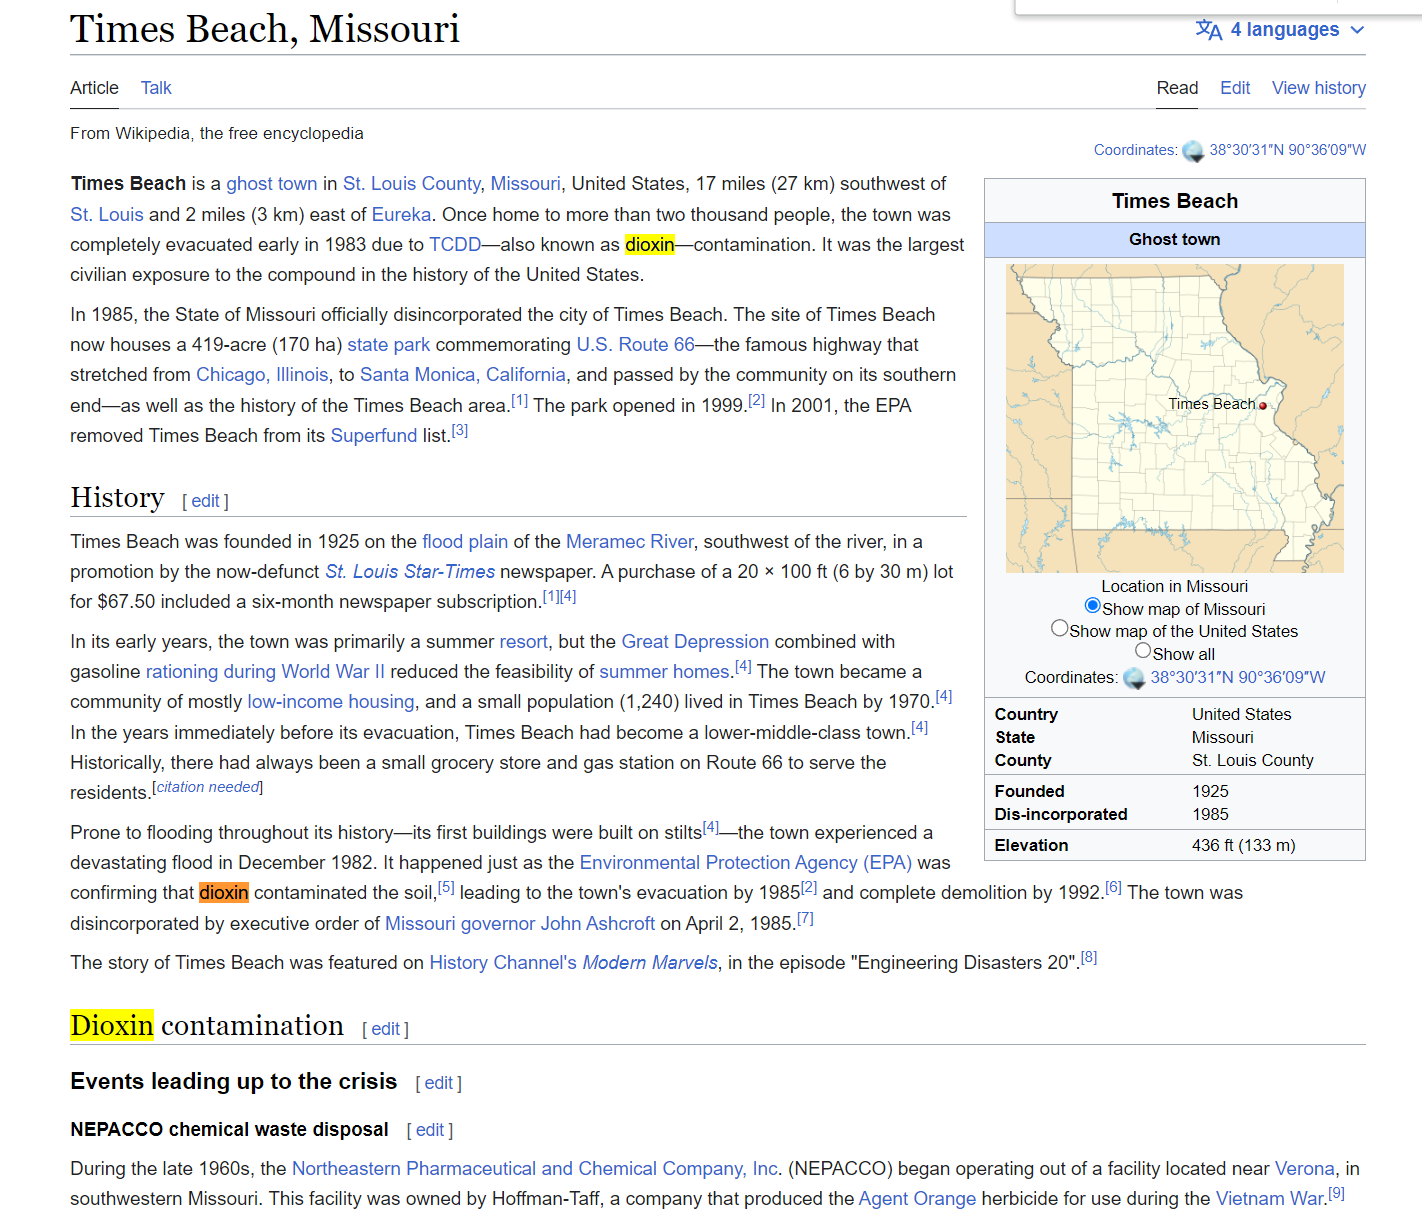
Task: Switch to the Talk tab
Action: click(x=156, y=88)
